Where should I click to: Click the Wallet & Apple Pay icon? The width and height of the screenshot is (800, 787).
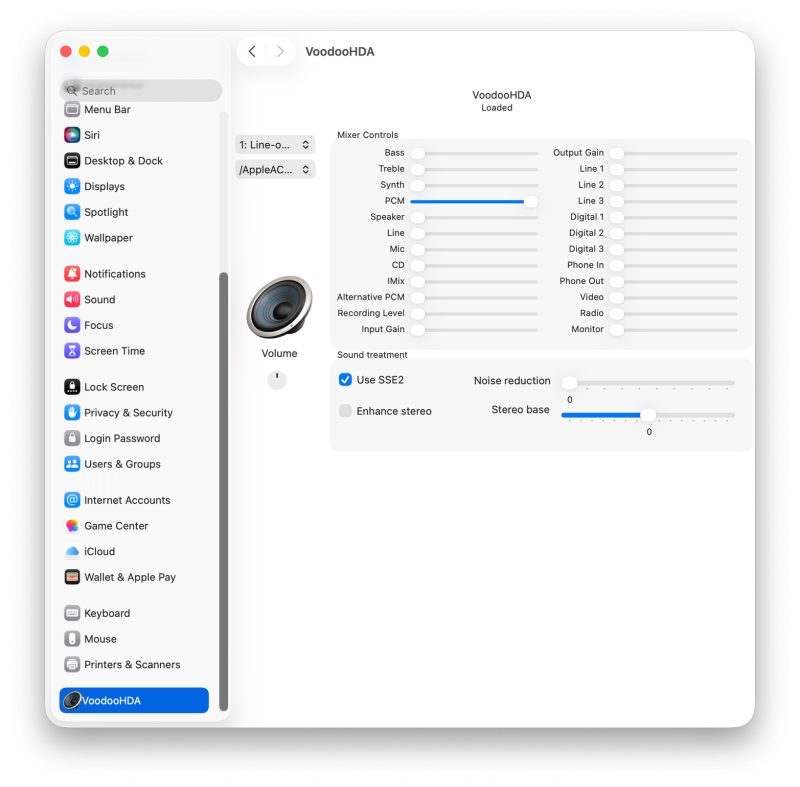pyautogui.click(x=72, y=577)
